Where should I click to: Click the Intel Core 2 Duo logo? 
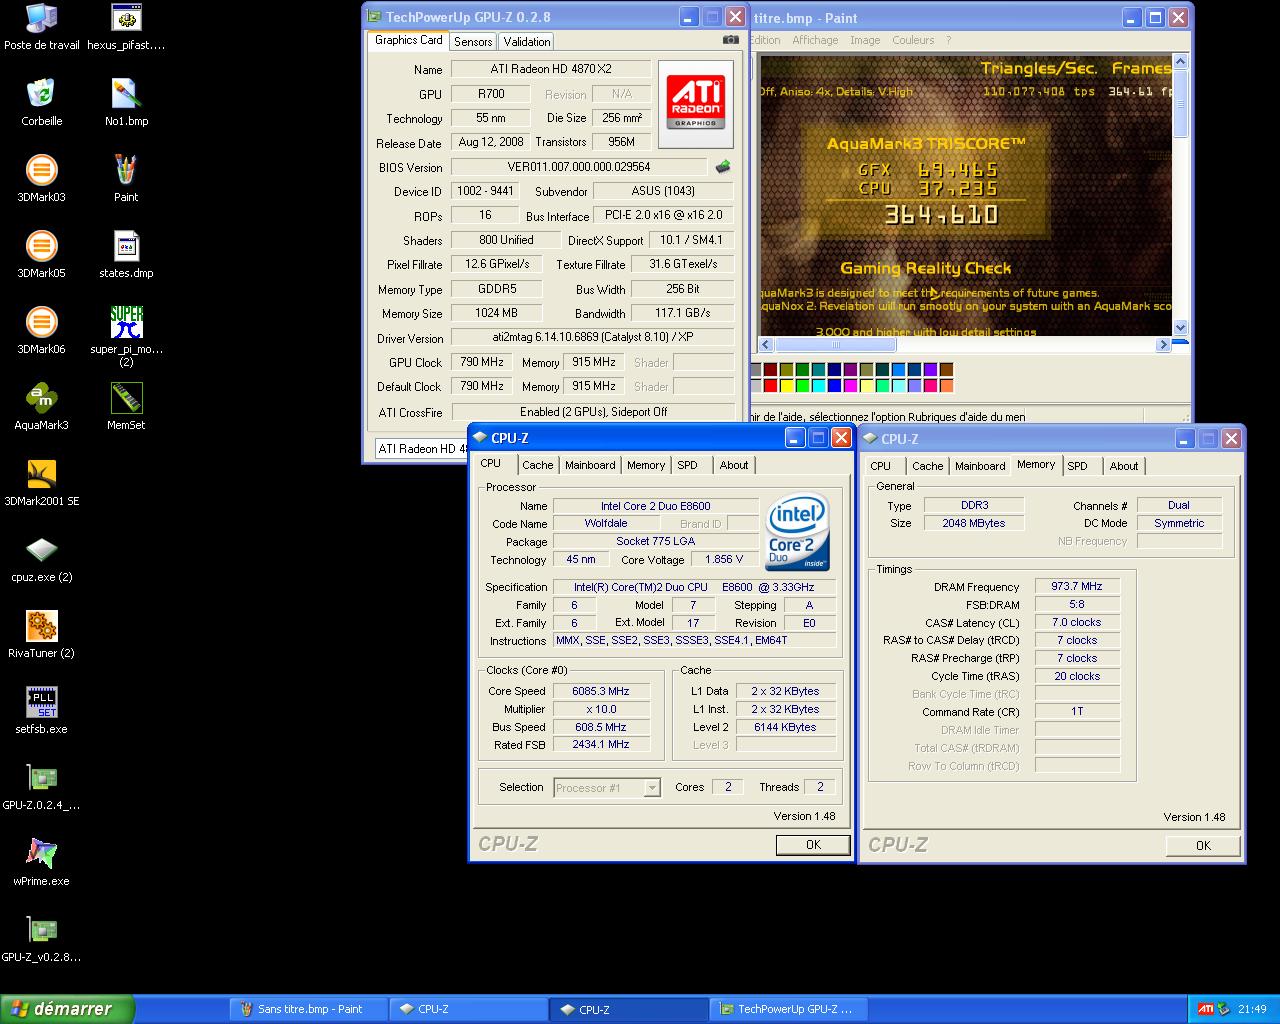797,533
